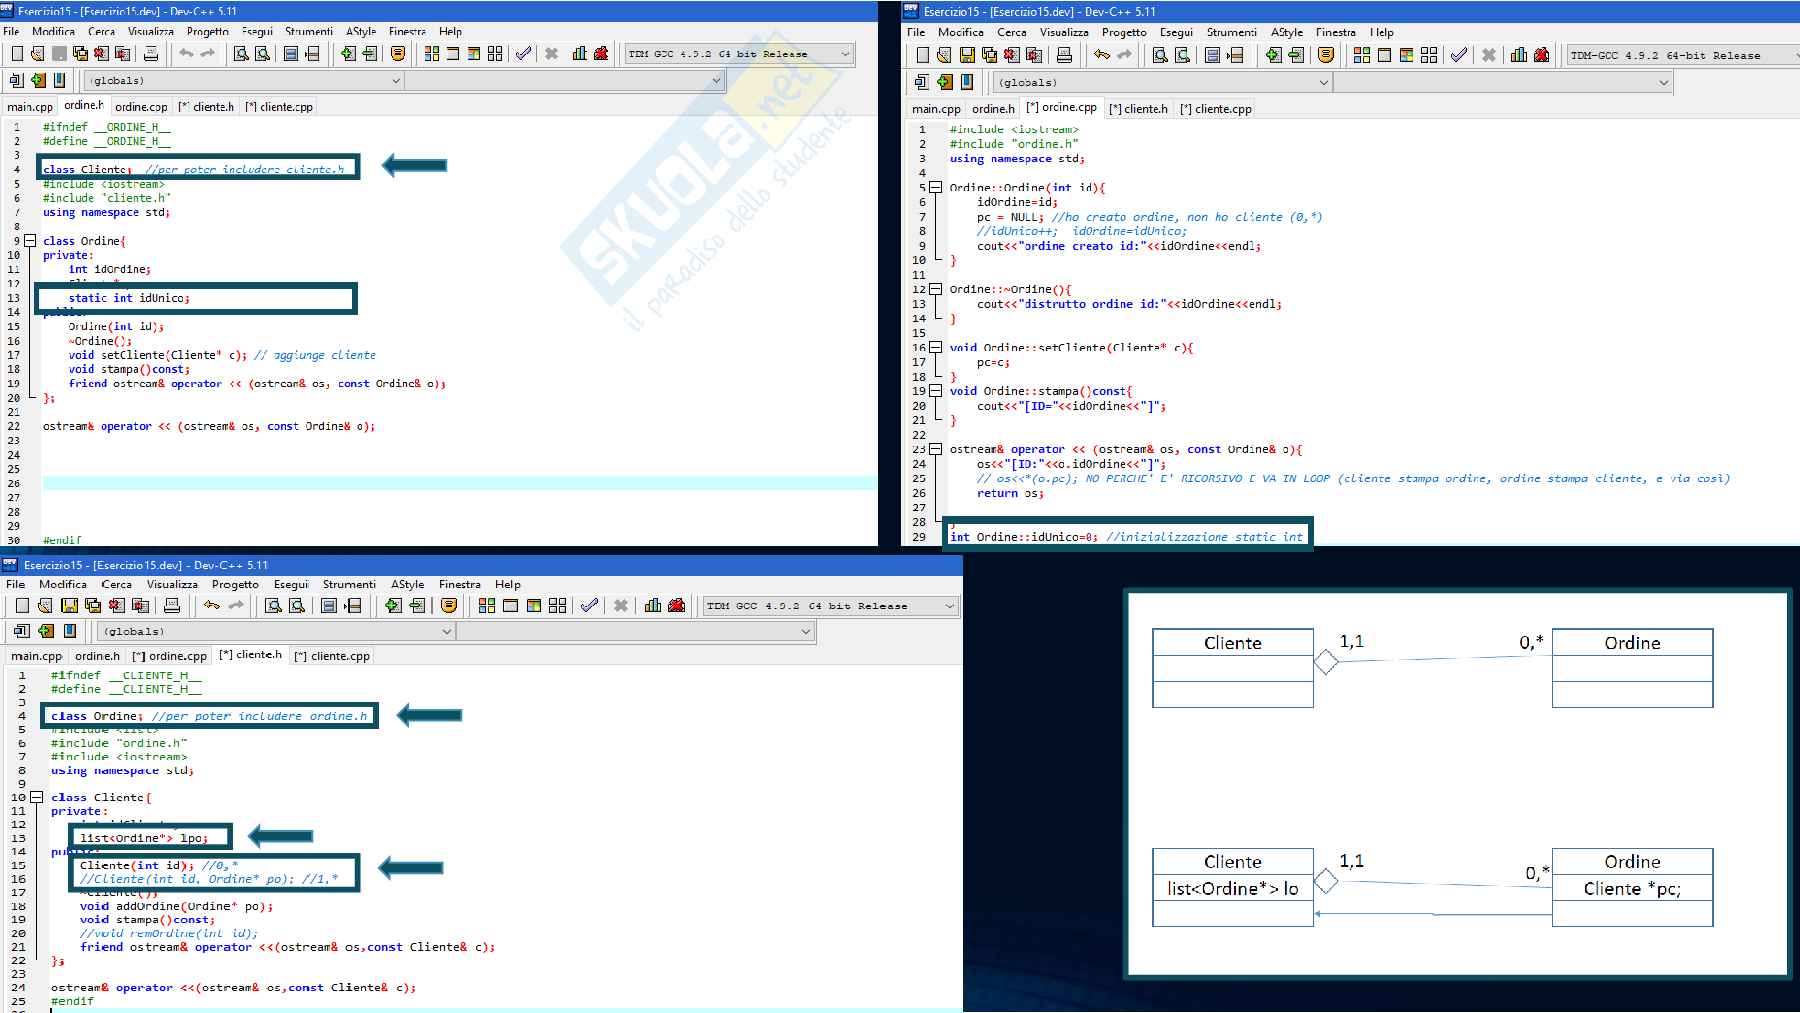Click Debug checkmark icon in the ordine.h window

(523, 54)
